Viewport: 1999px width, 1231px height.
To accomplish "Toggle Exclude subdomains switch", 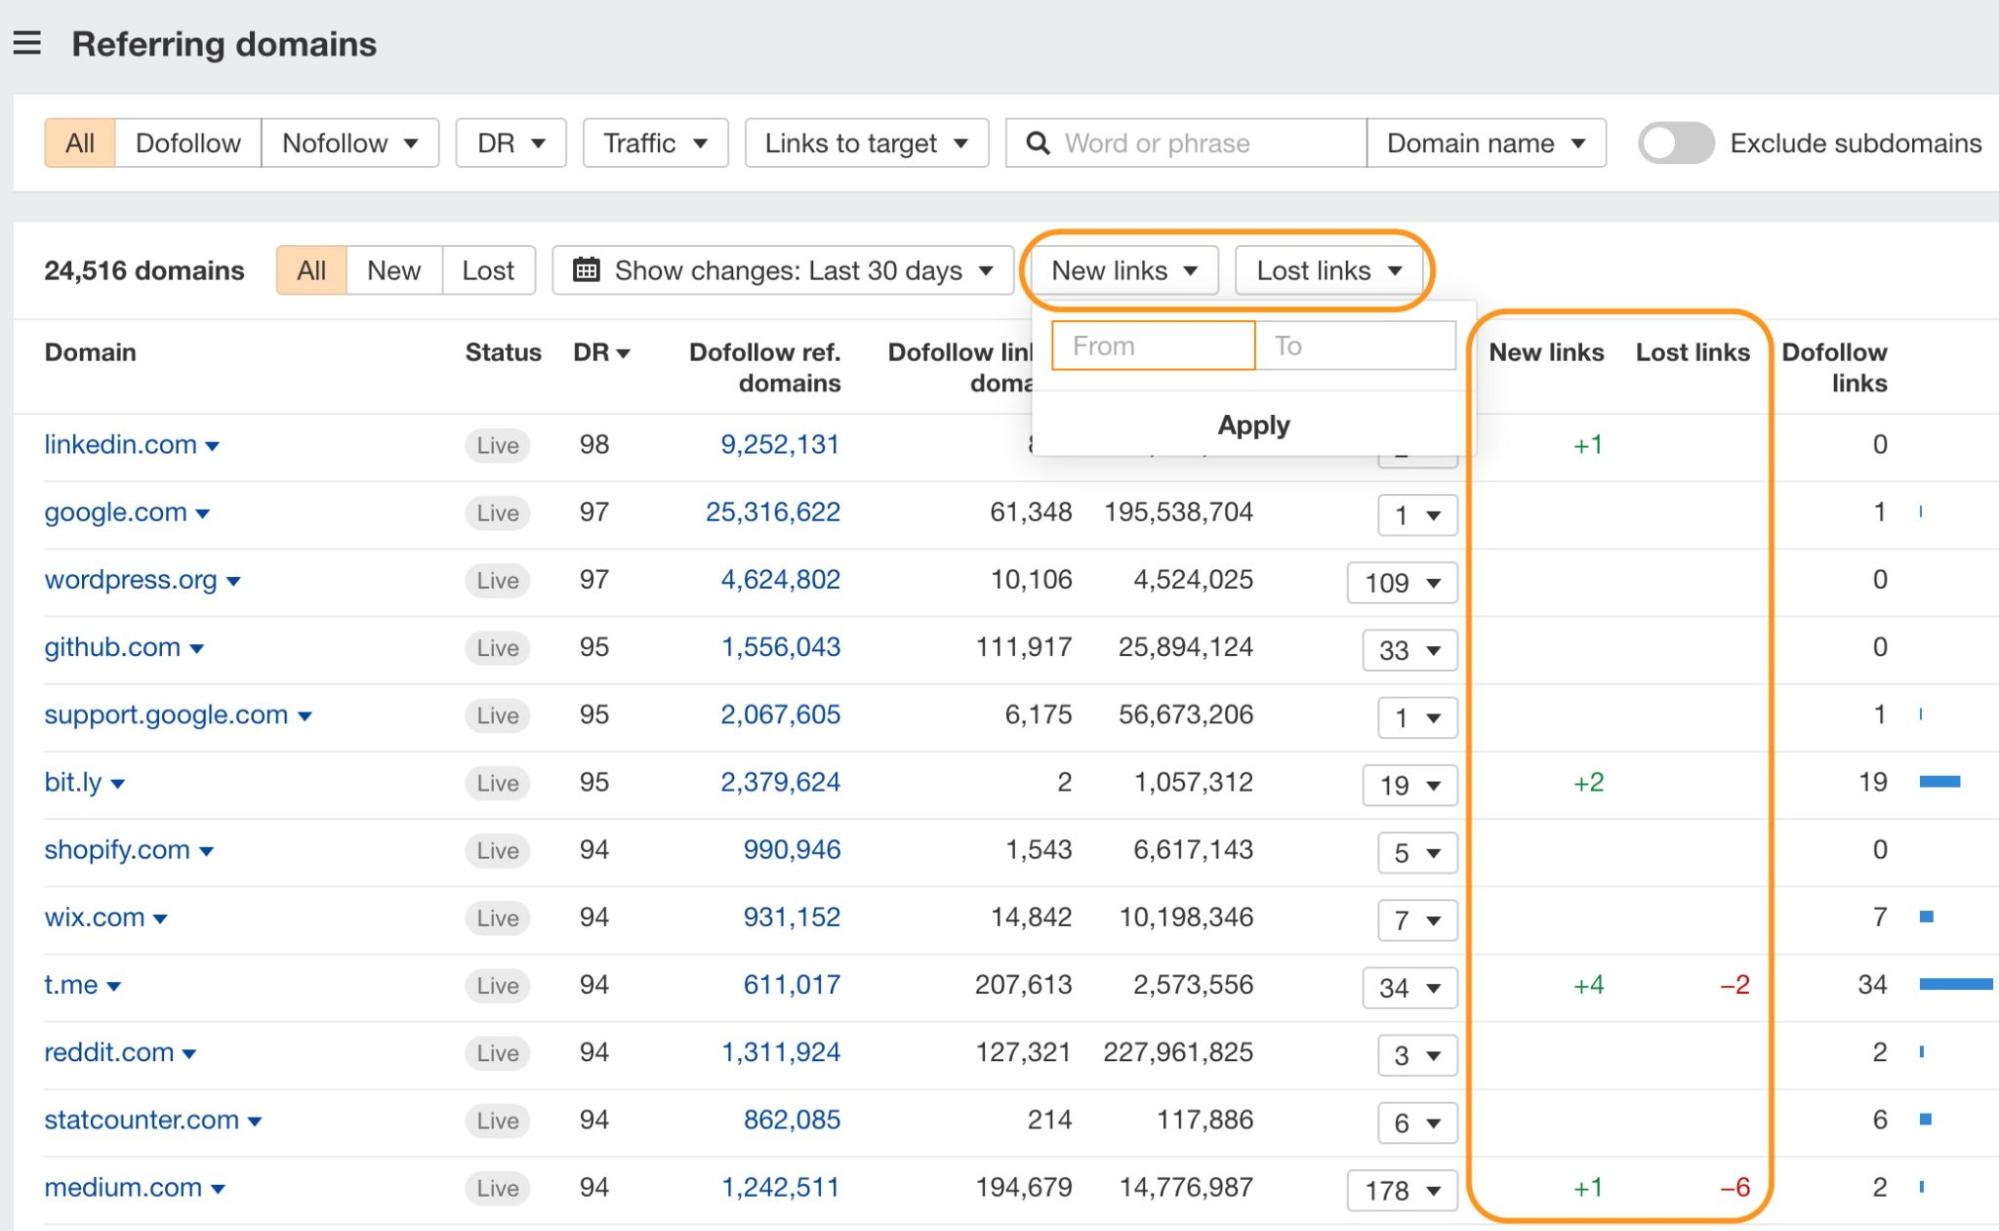I will [1675, 143].
